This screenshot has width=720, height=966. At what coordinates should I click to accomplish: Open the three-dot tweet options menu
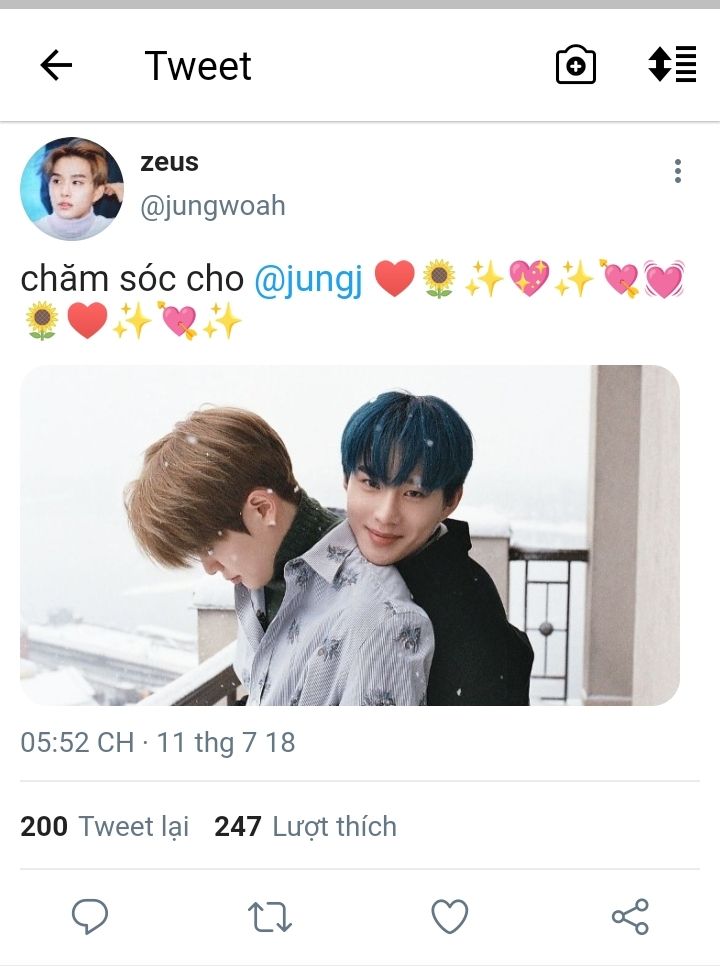point(678,171)
